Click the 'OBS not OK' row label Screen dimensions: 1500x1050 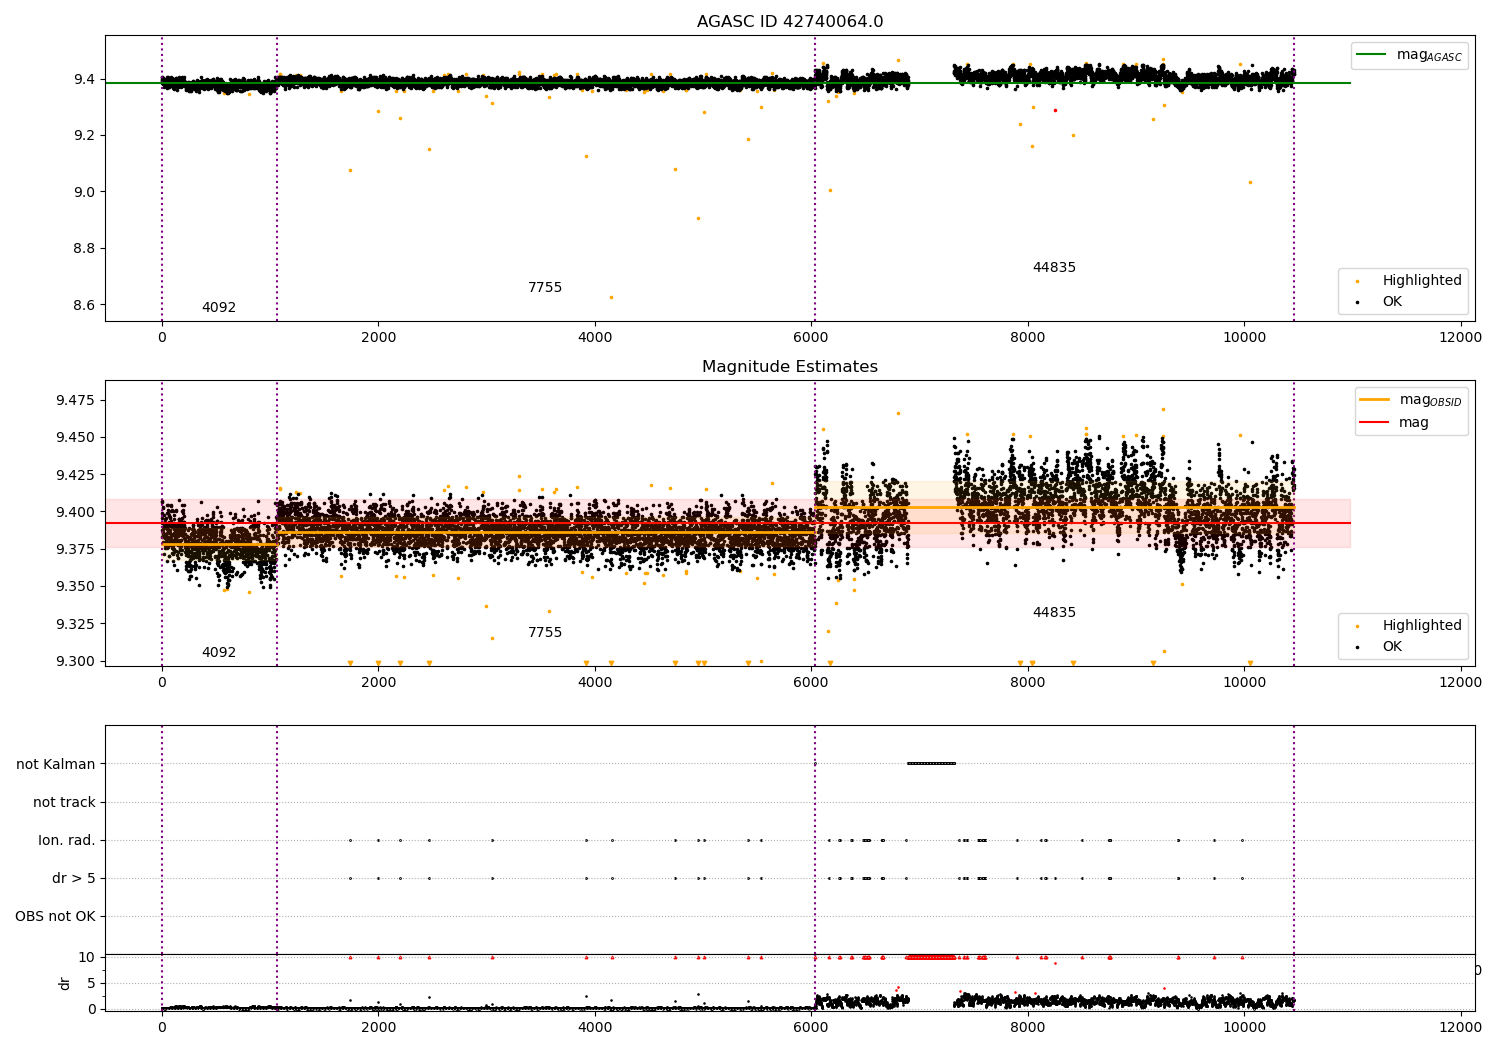[x=55, y=917]
